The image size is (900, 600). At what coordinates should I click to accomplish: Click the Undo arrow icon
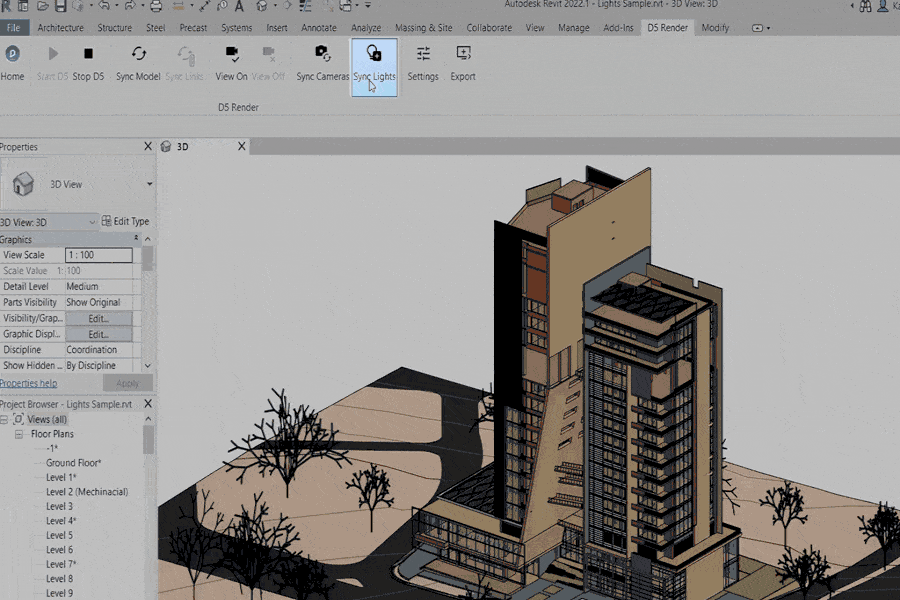pyautogui.click(x=104, y=6)
